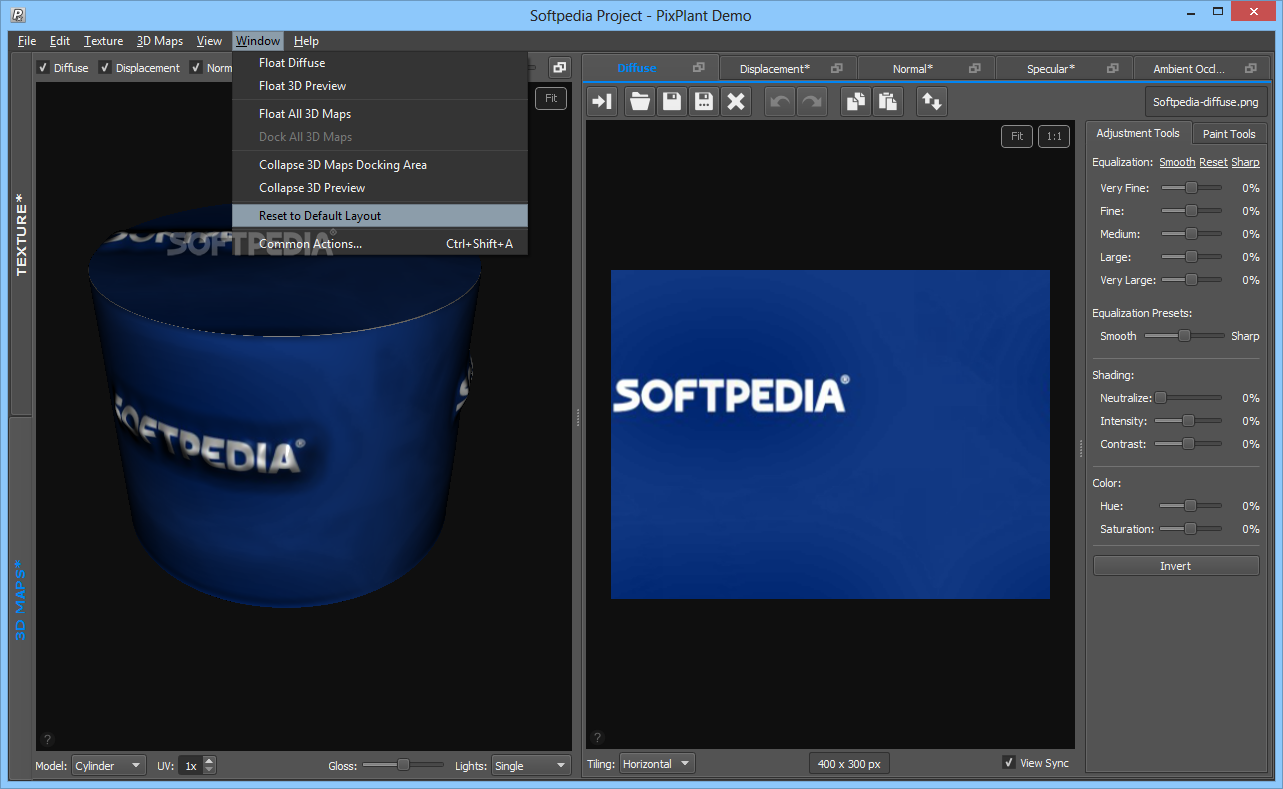Click the Save As floppy icon with dots
The height and width of the screenshot is (789, 1283).
[x=704, y=101]
